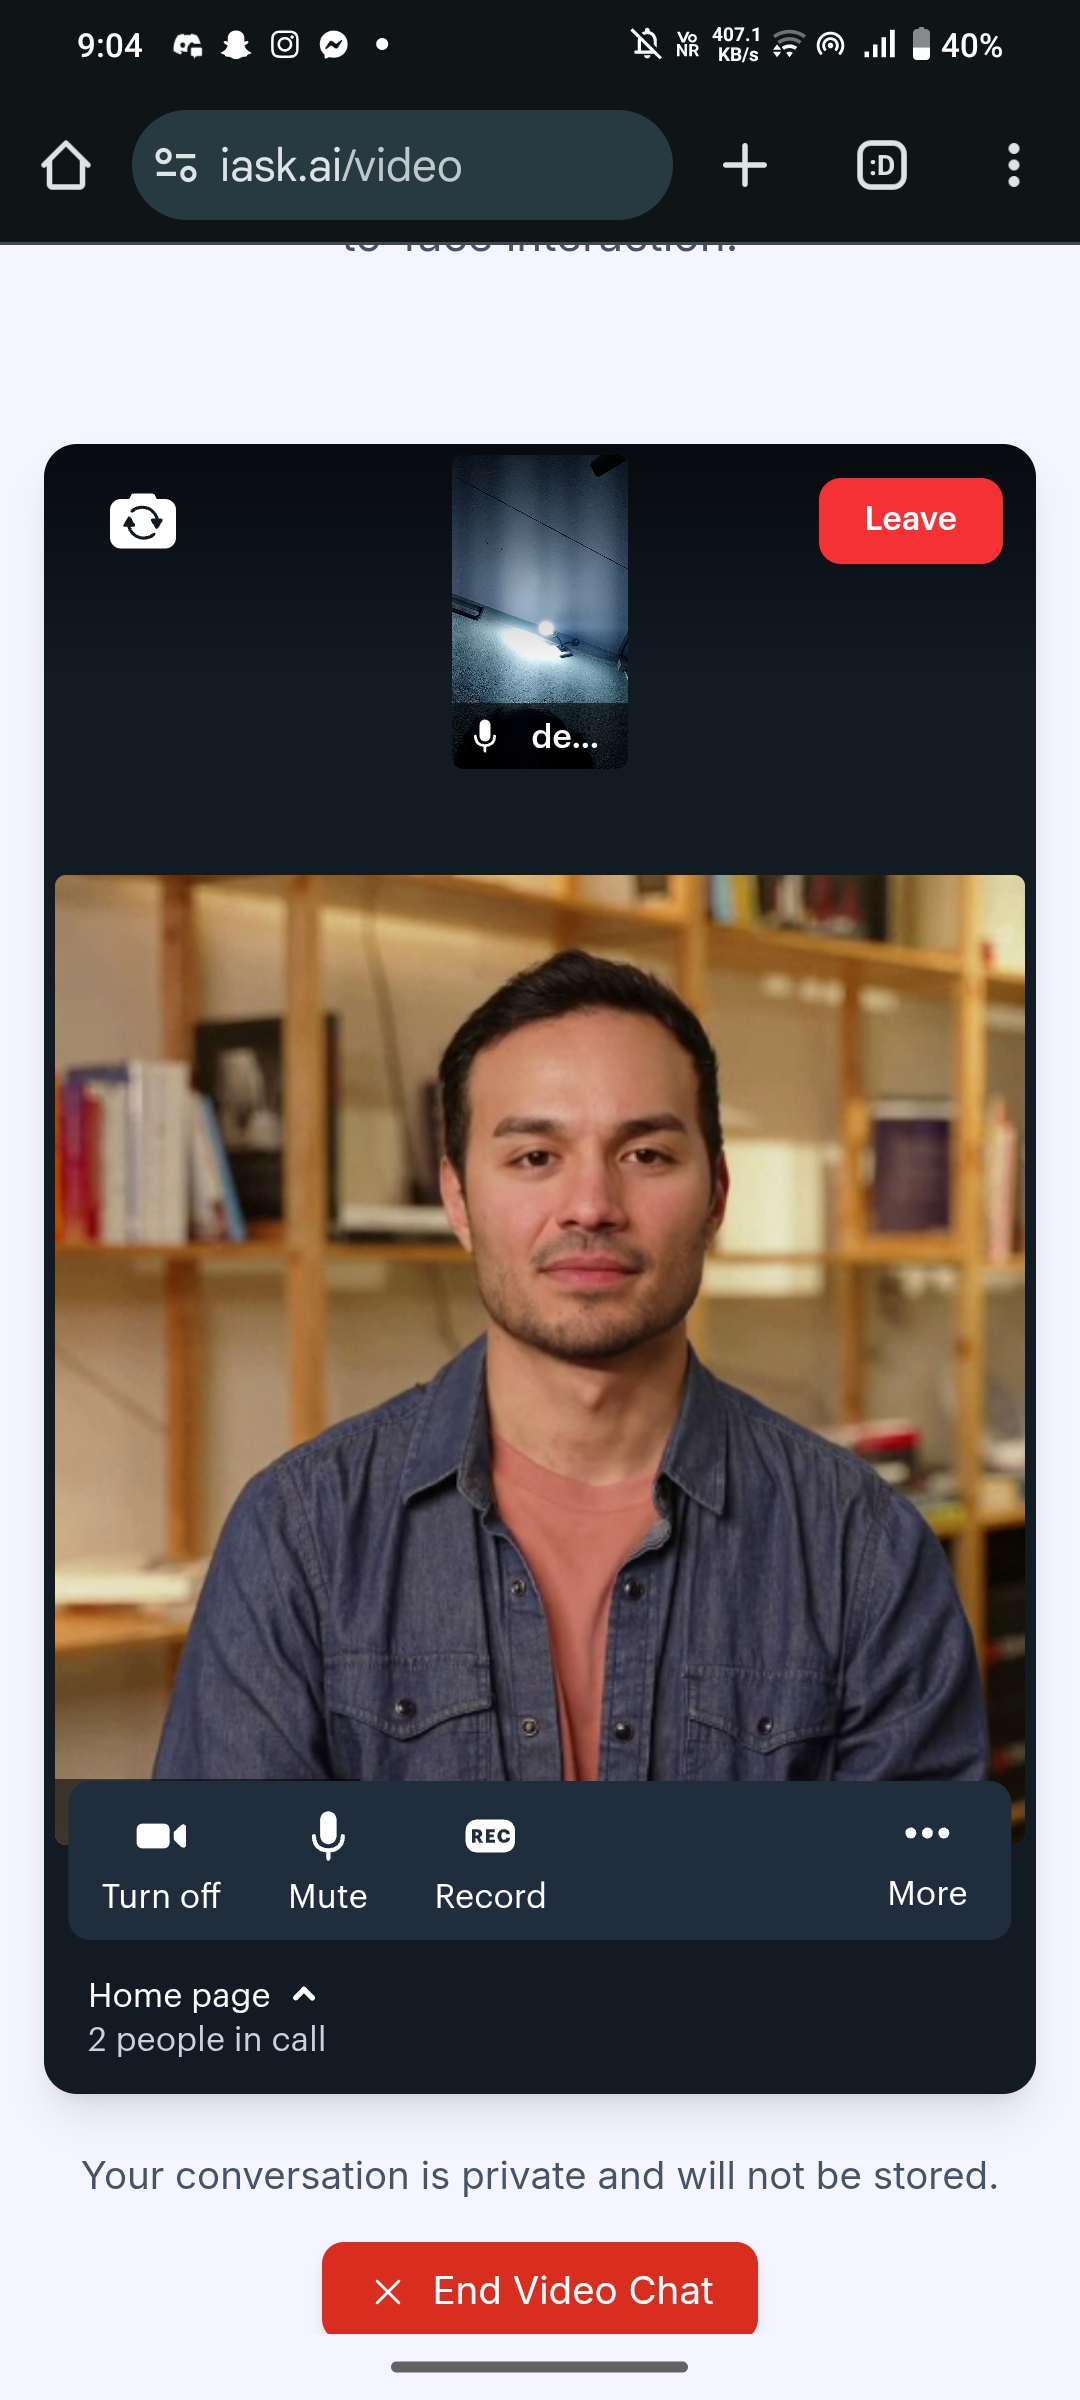Tap the site settings icon in the address bar
The width and height of the screenshot is (1080, 2400).
[176, 165]
